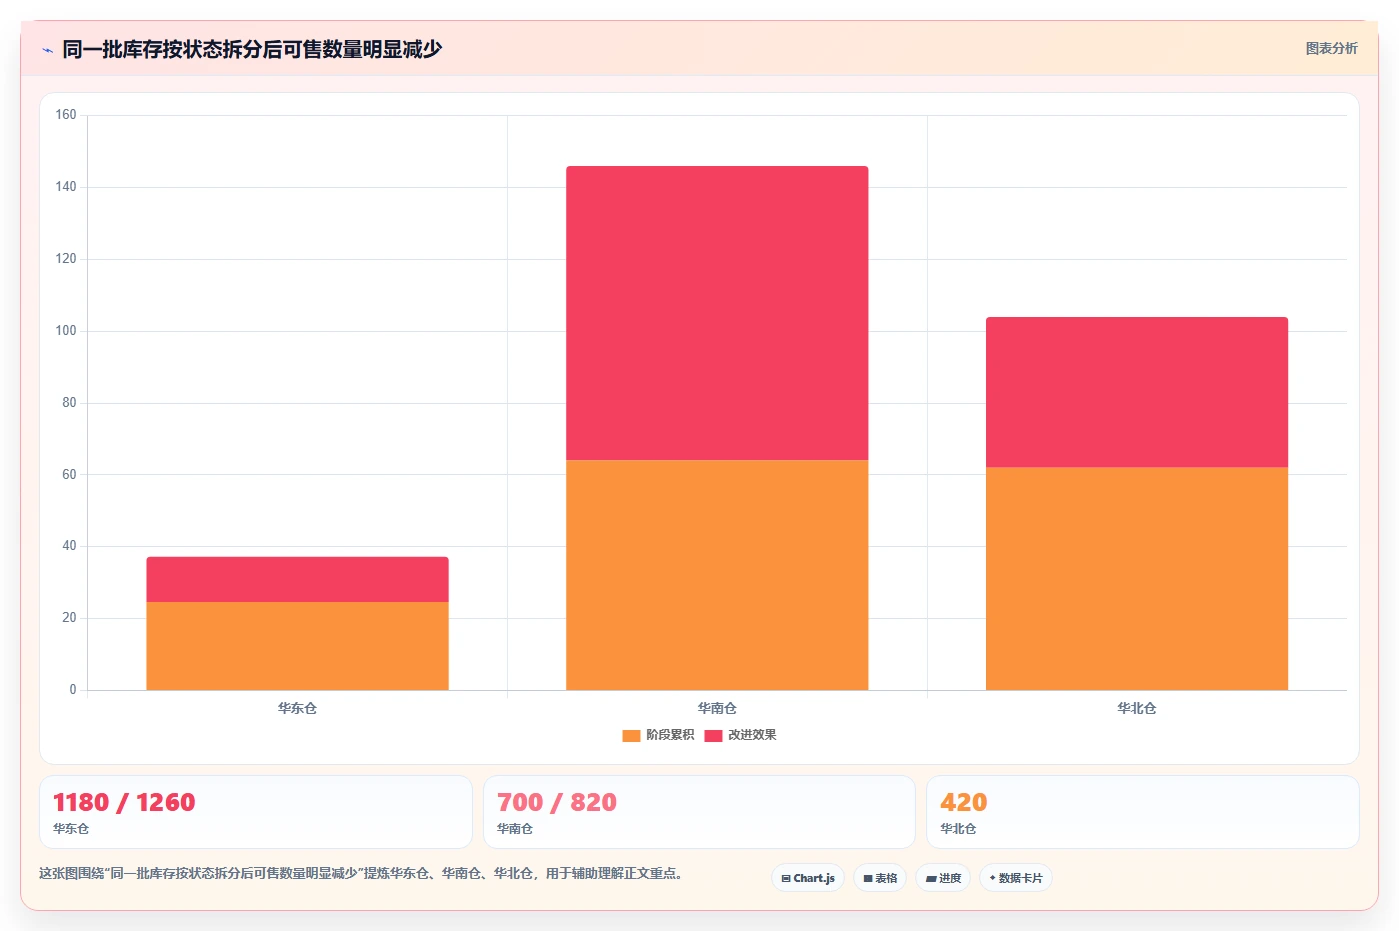
Task: Click the 图表分析 label in header
Action: 1331,48
